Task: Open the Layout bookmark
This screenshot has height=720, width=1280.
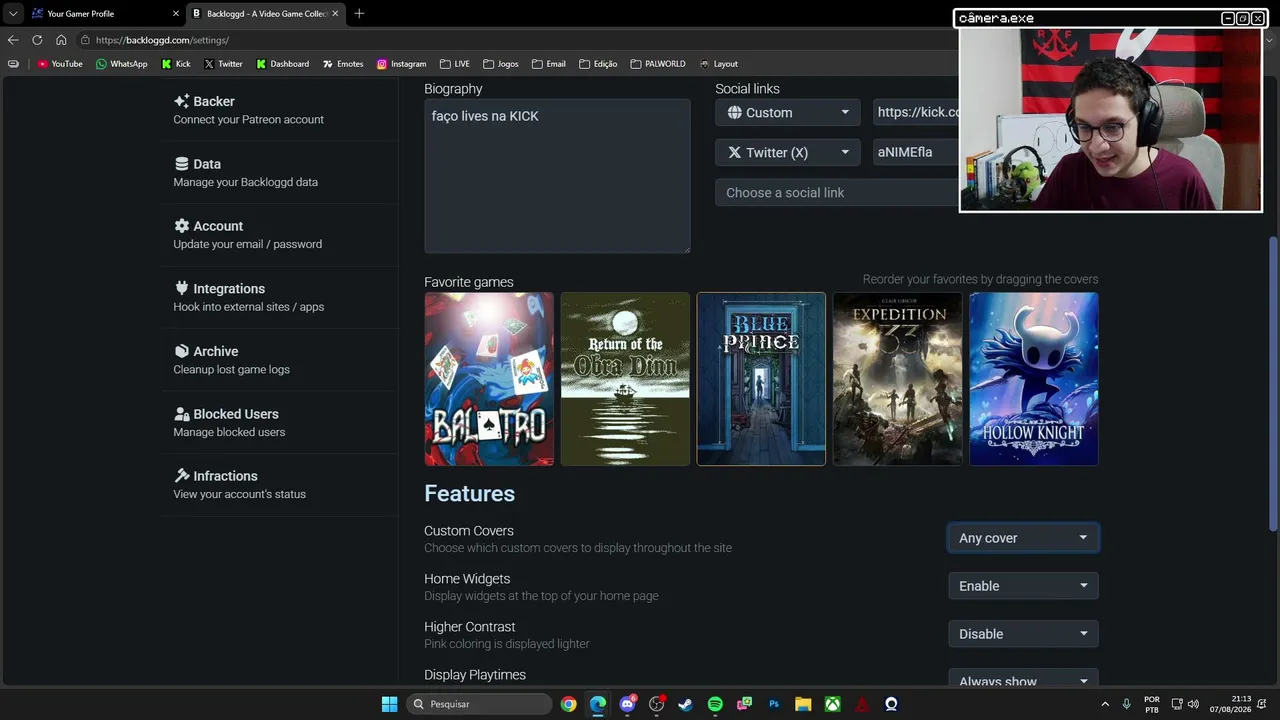Action: point(718,64)
